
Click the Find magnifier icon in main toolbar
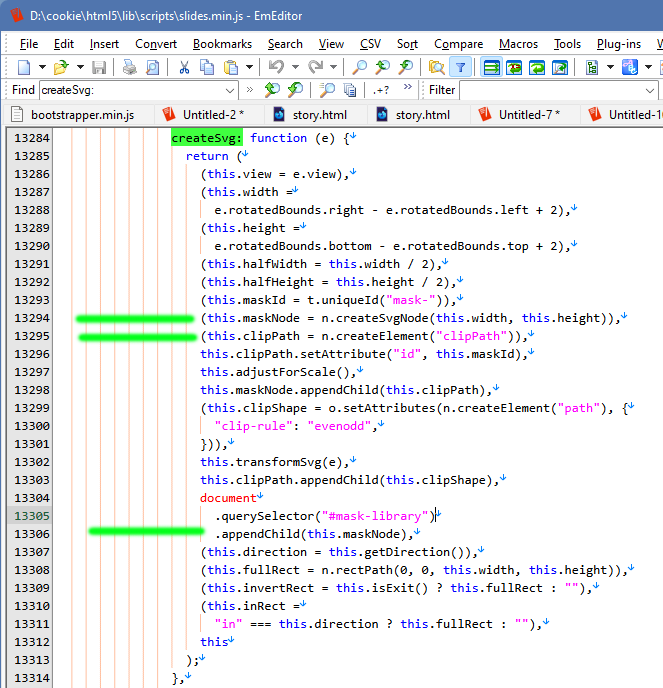360,67
